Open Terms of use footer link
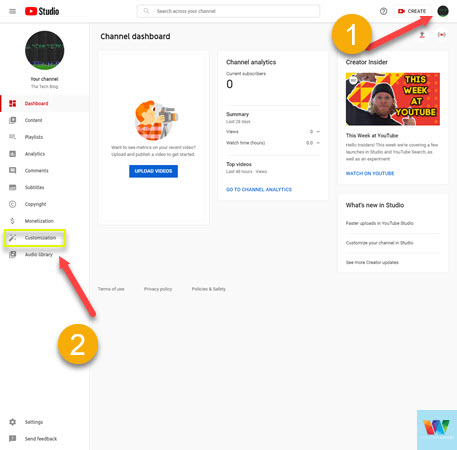The image size is (457, 450). (x=111, y=289)
